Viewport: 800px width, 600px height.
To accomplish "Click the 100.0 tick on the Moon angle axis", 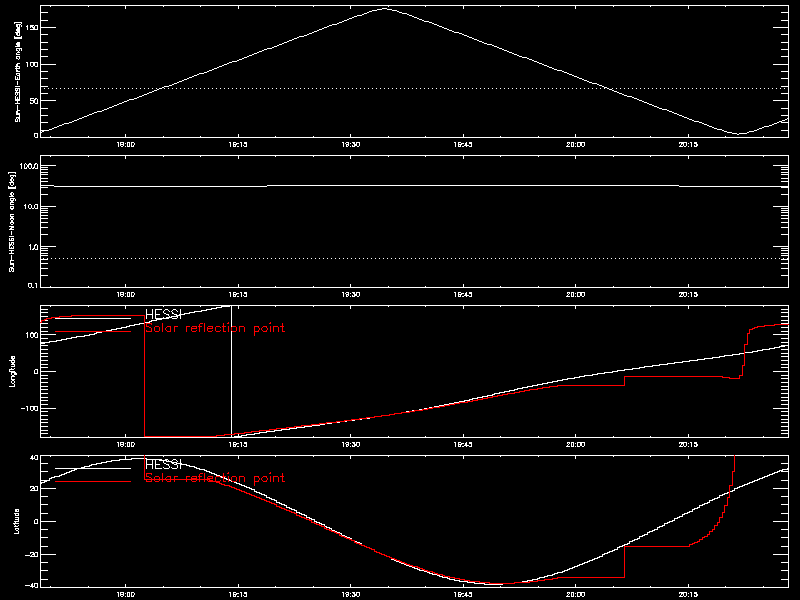I will 29,166.
